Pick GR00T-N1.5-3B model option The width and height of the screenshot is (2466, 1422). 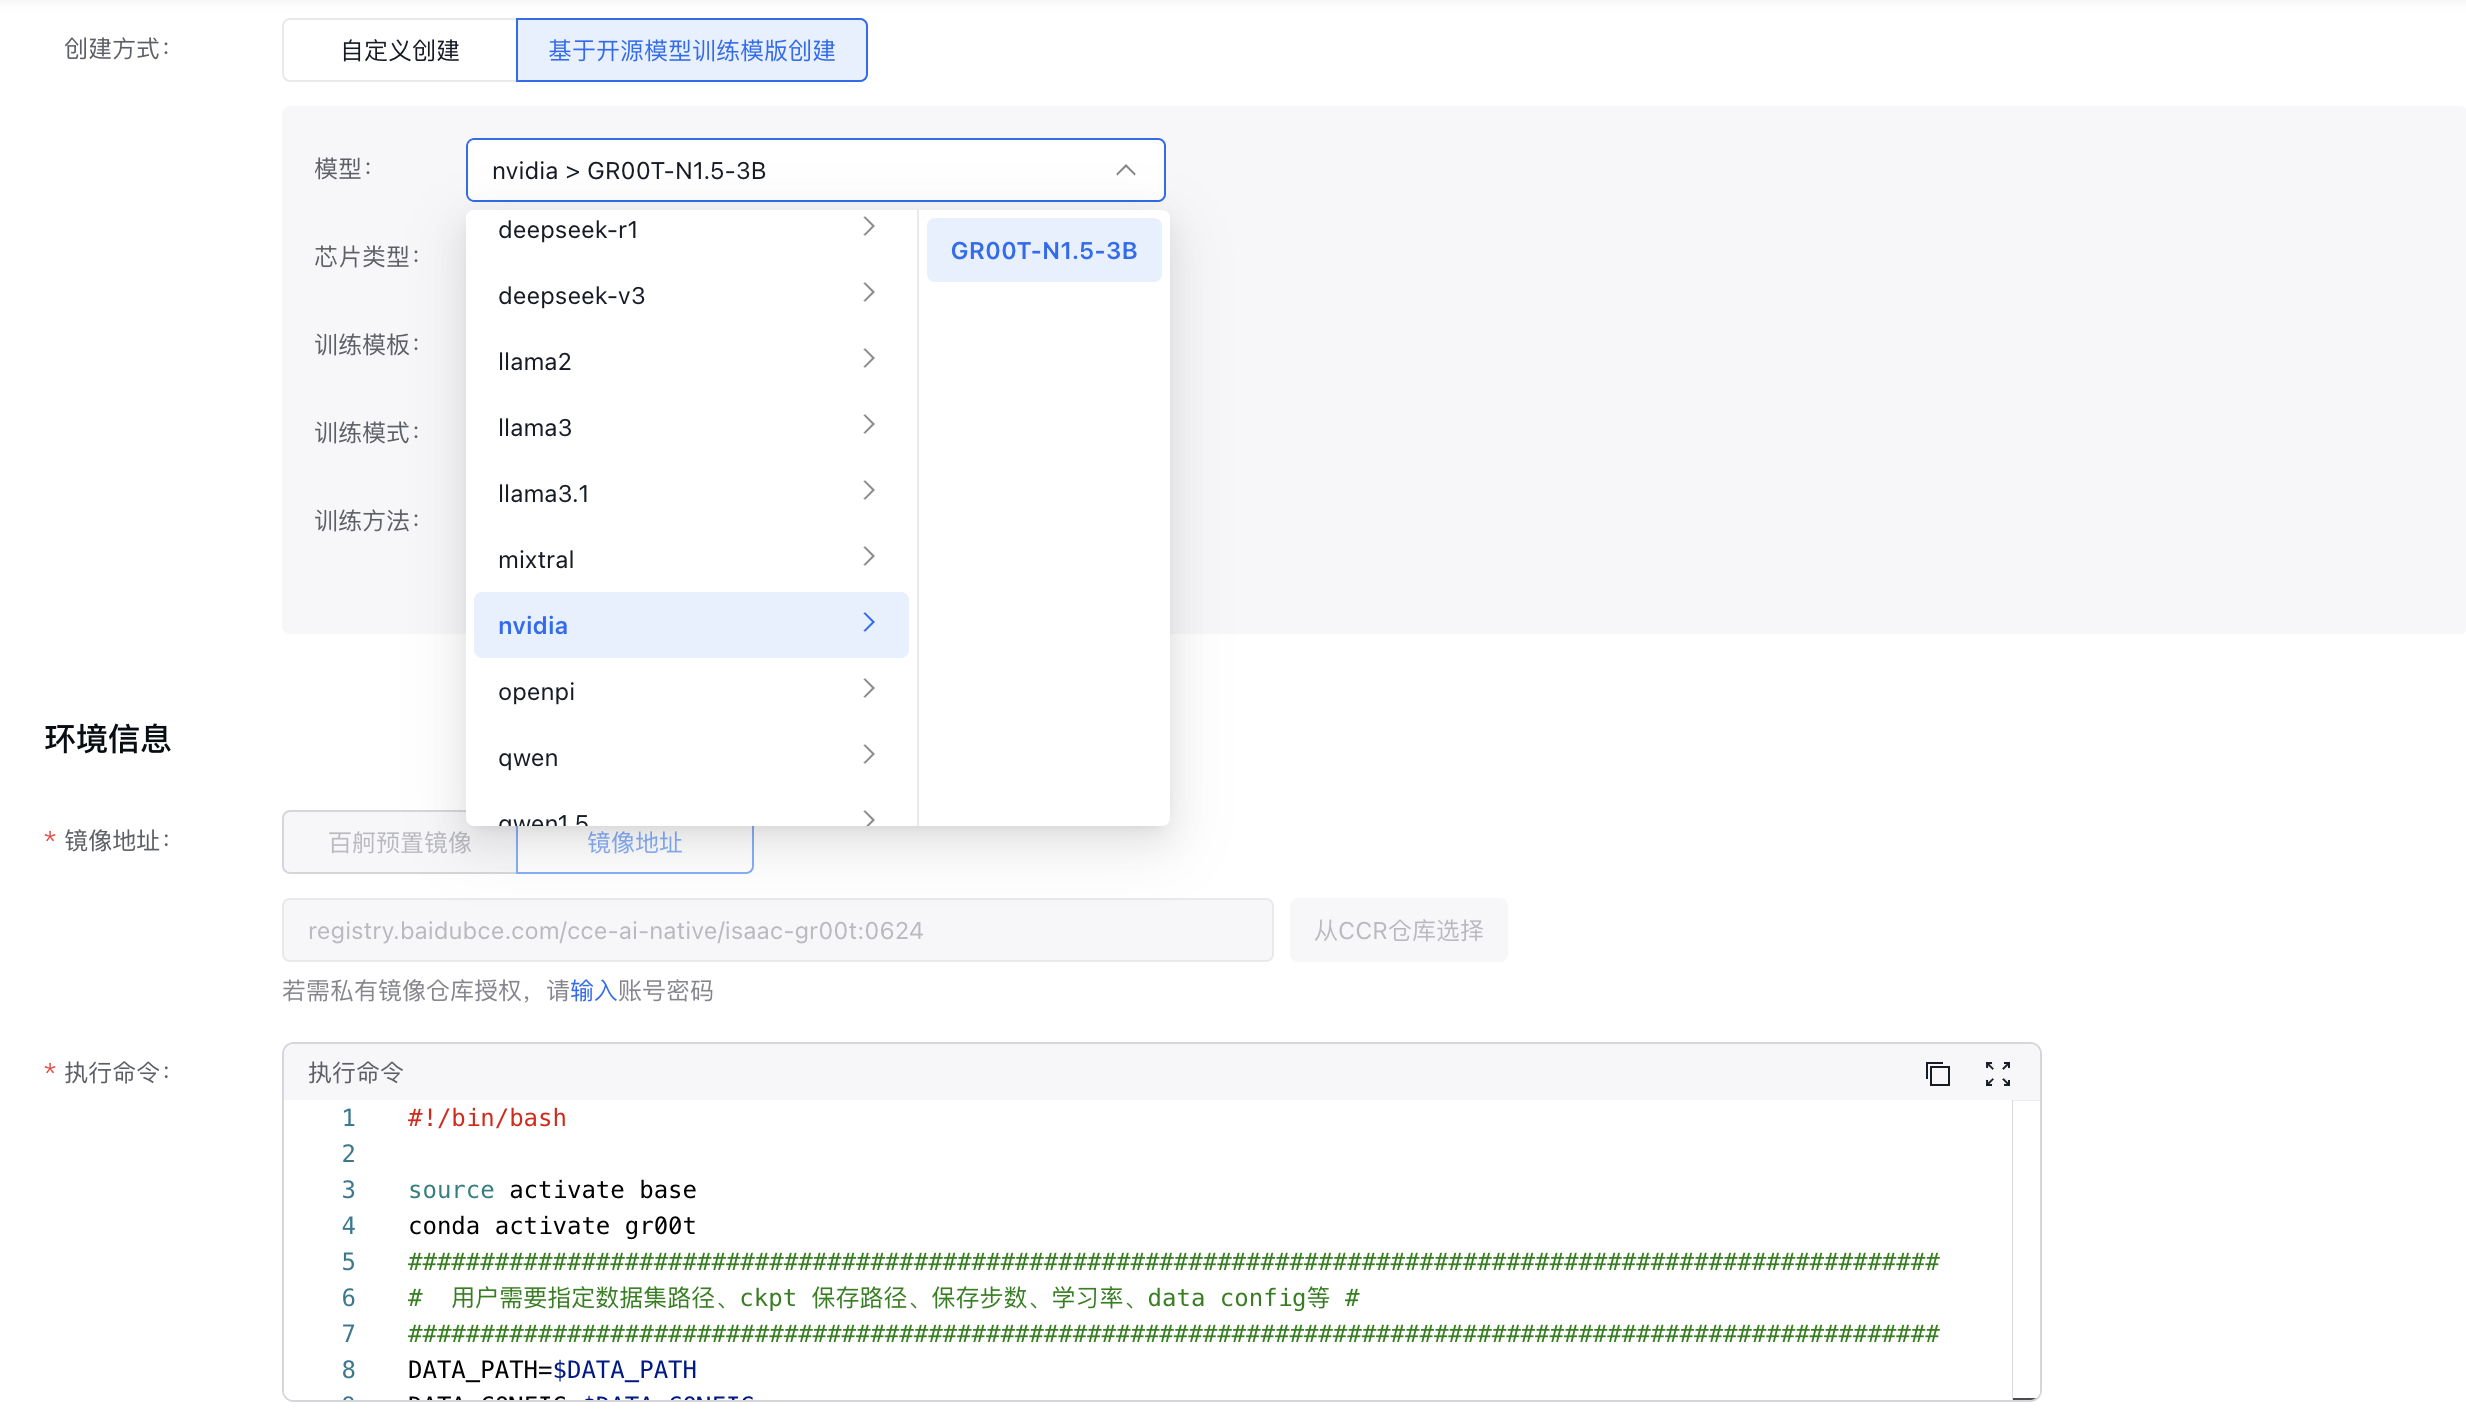click(1044, 251)
